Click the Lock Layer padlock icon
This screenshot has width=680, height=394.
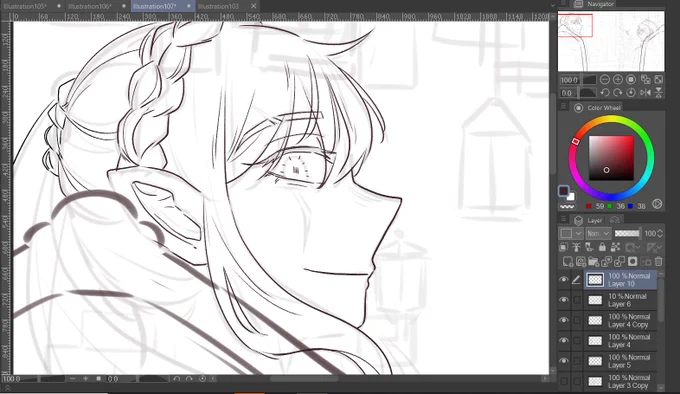pos(602,247)
